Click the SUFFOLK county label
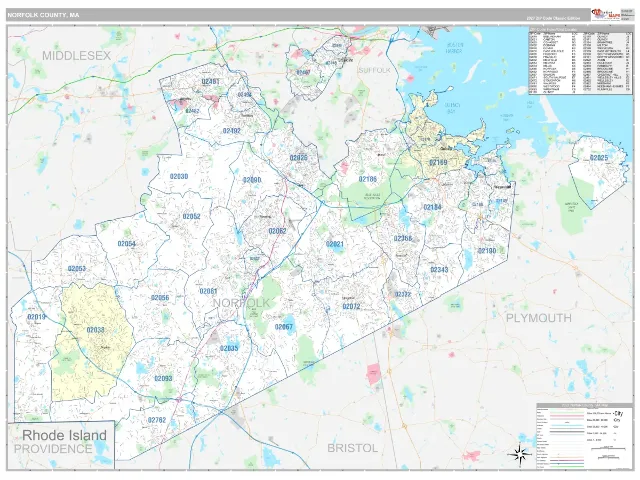This screenshot has height=480, width=640. point(374,70)
